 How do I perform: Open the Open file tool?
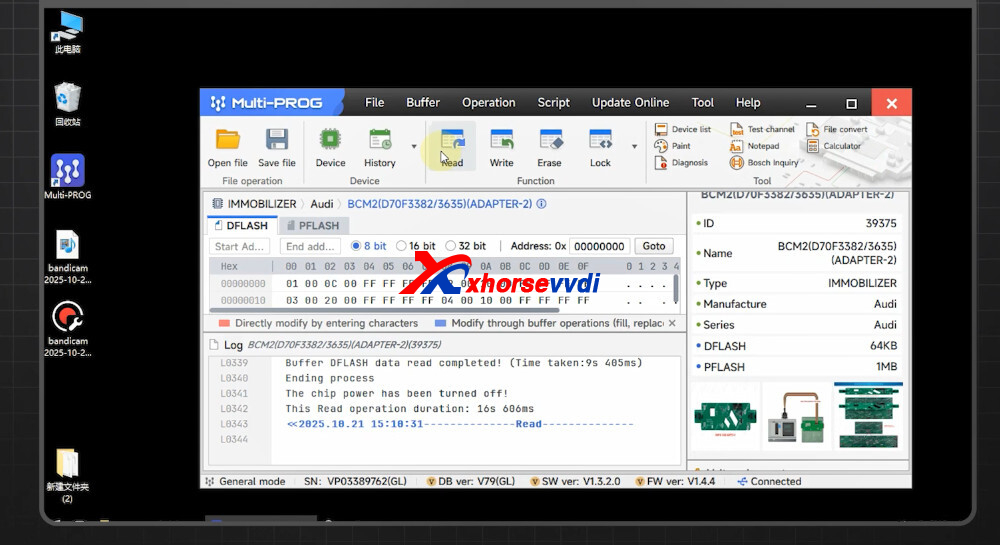click(227, 148)
